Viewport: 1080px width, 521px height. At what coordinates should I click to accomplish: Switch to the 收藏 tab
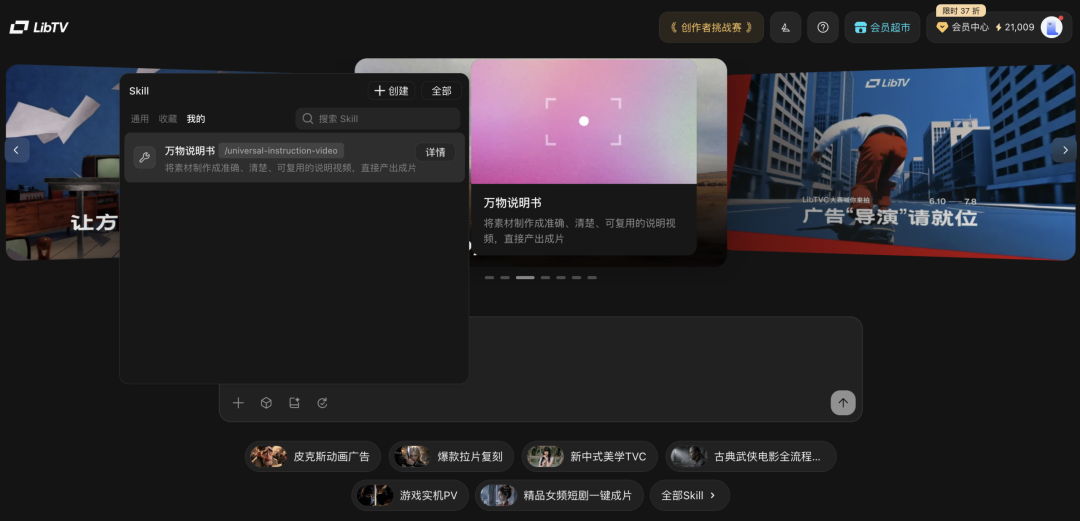pyautogui.click(x=168, y=119)
